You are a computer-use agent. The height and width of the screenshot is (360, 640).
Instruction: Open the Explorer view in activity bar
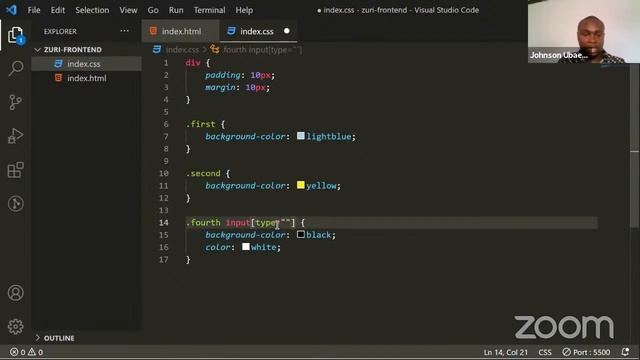[x=16, y=36]
